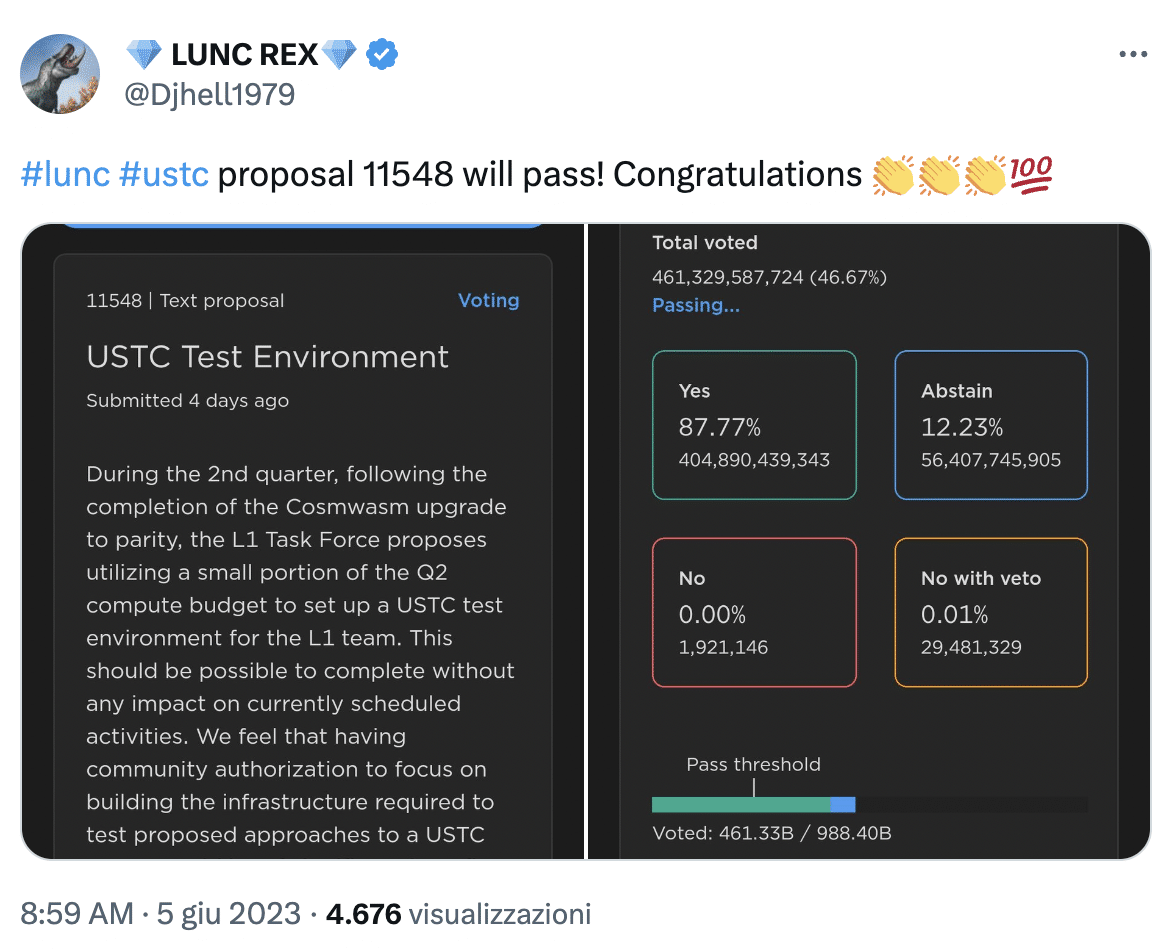Click the voting progress bar
Image resolution: width=1162 pixels, height=952 pixels.
click(x=870, y=804)
